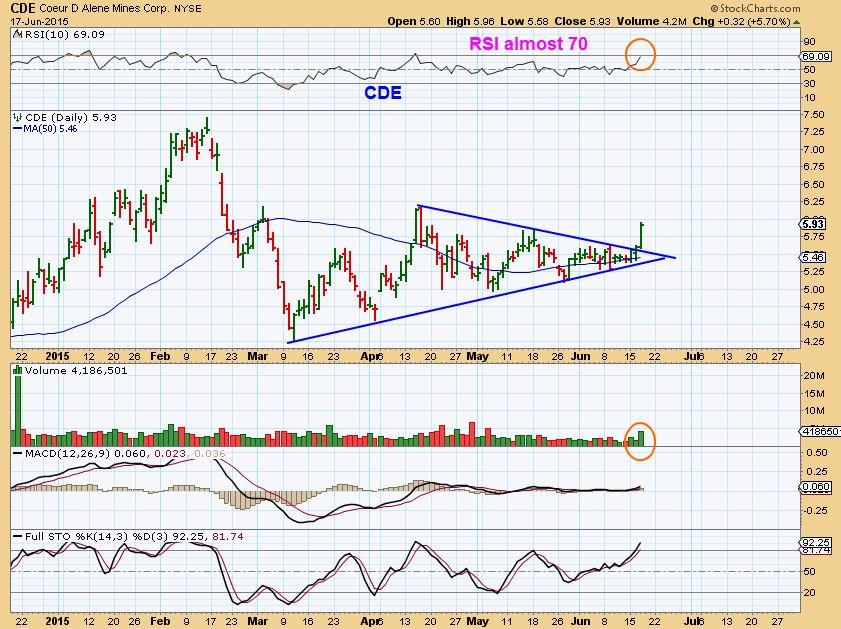Click the 5.00 price axis label
Image resolution: width=841 pixels, height=629 pixels.
pyautogui.click(x=814, y=290)
